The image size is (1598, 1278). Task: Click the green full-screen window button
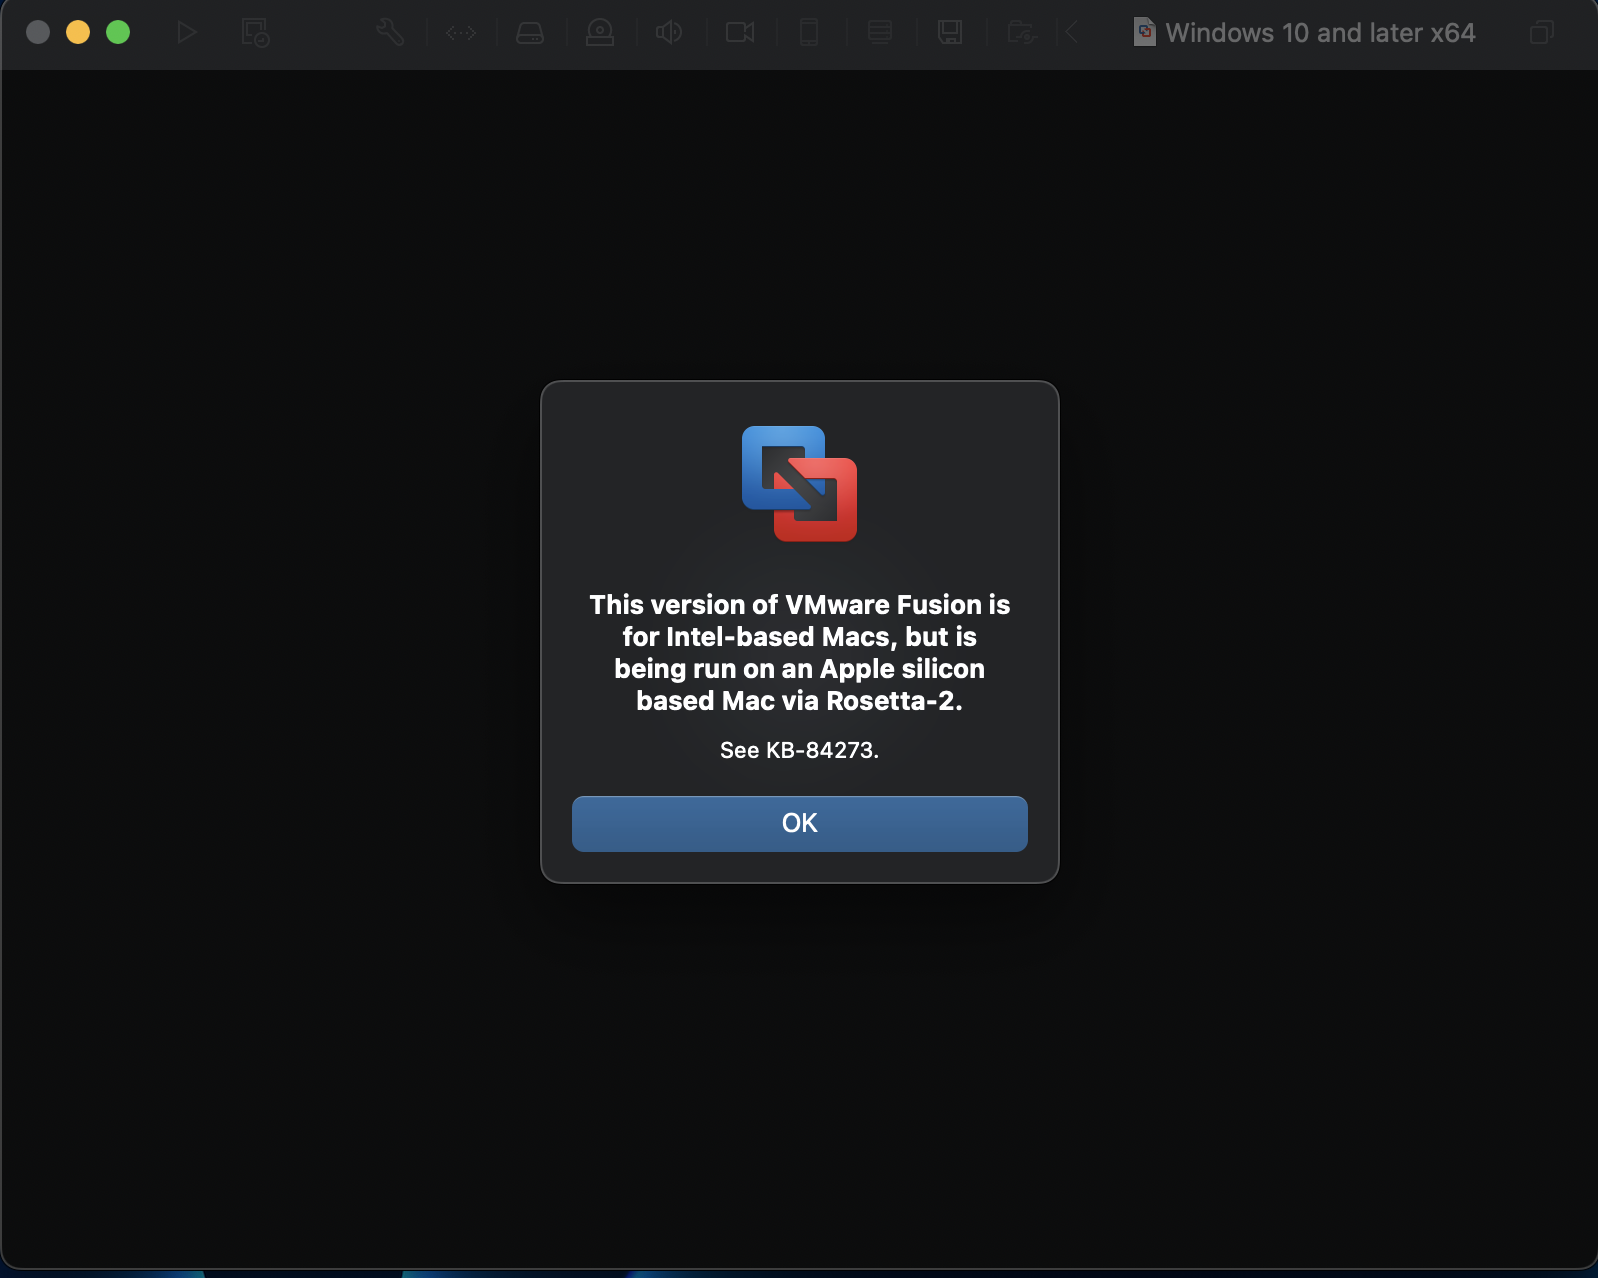point(118,32)
